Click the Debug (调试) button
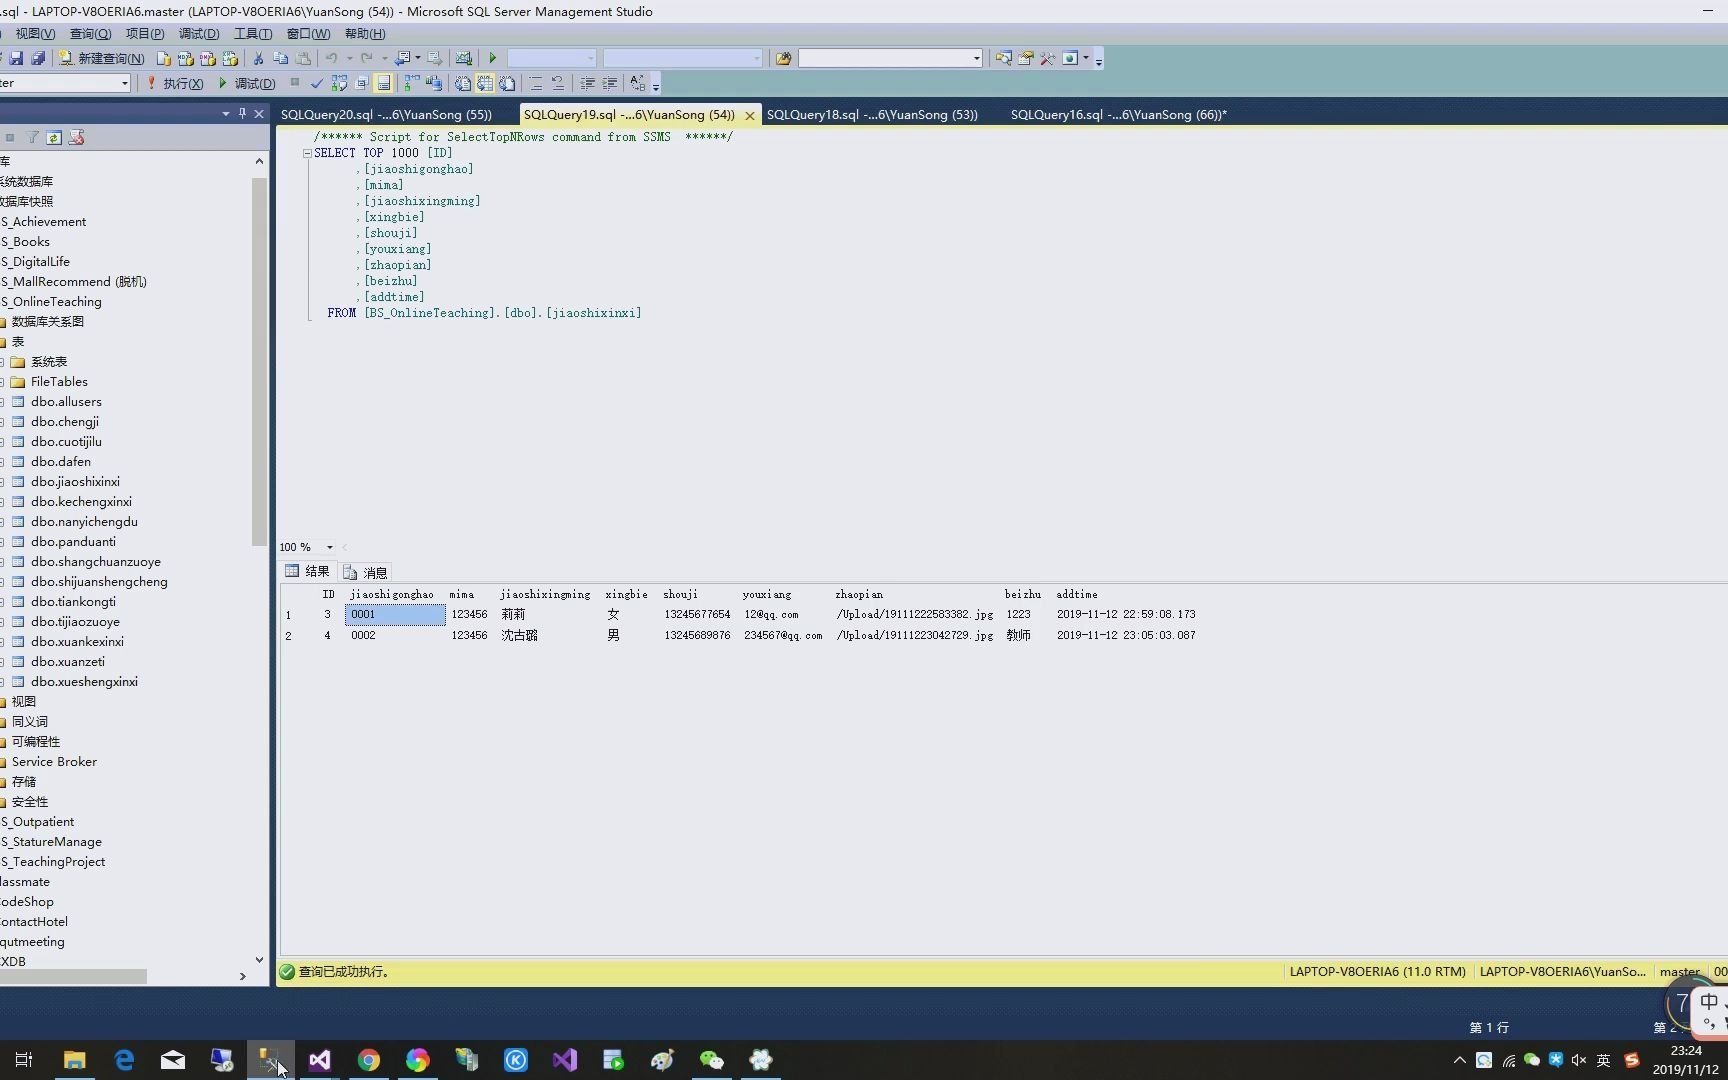Image resolution: width=1728 pixels, height=1080 pixels. 247,83
